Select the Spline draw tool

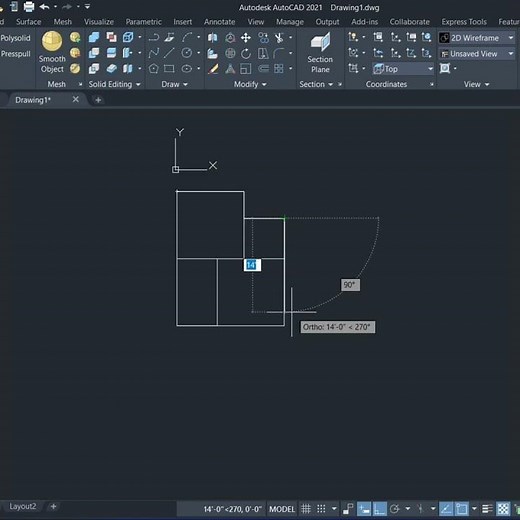click(x=154, y=53)
